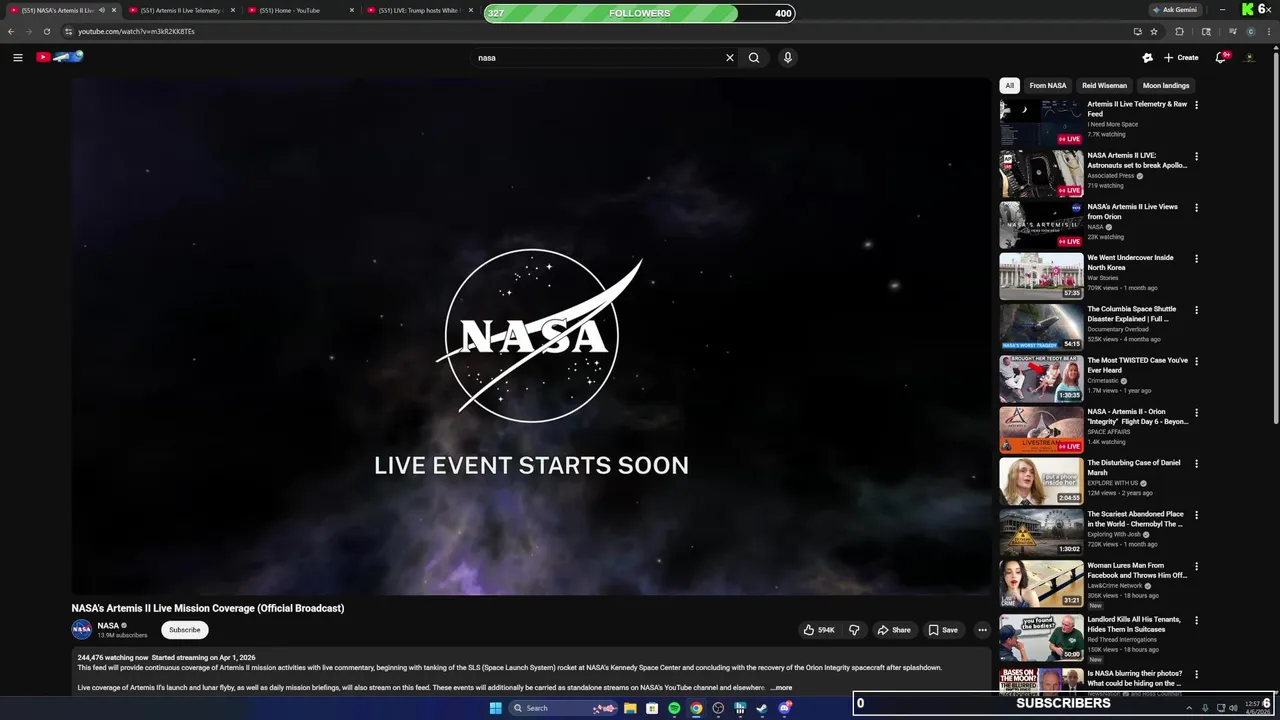Open options for Daniel Marsh video

[x=1196, y=464]
